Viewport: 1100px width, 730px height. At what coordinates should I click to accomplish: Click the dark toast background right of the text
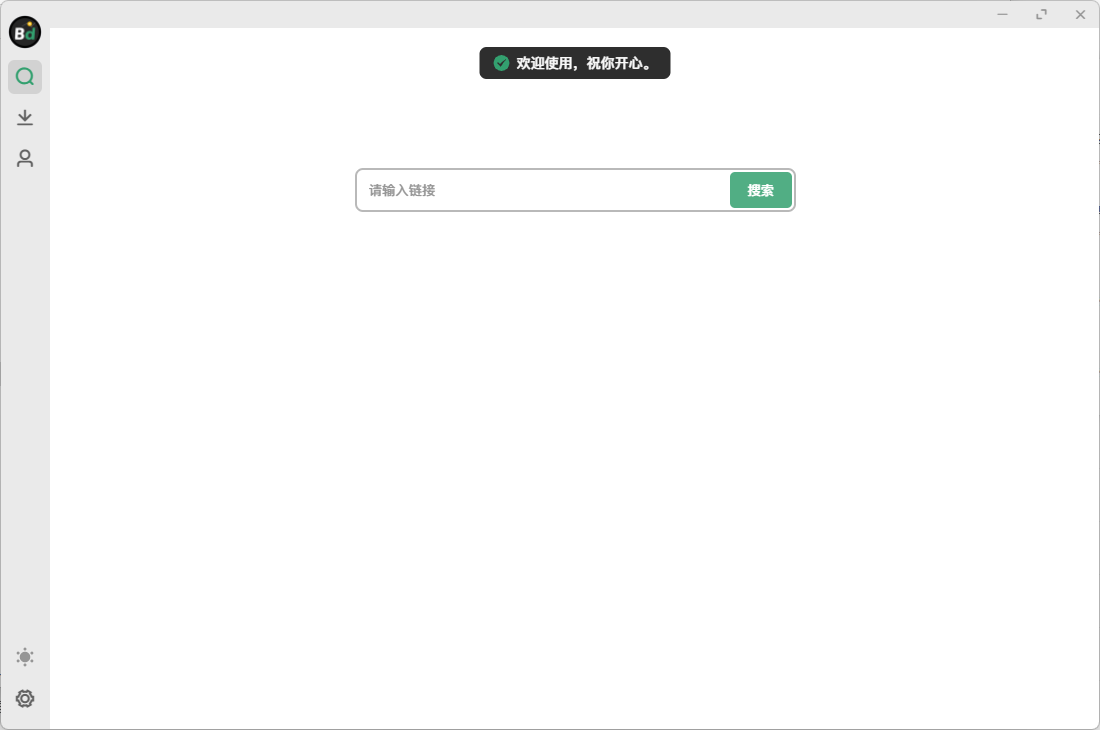coord(662,63)
